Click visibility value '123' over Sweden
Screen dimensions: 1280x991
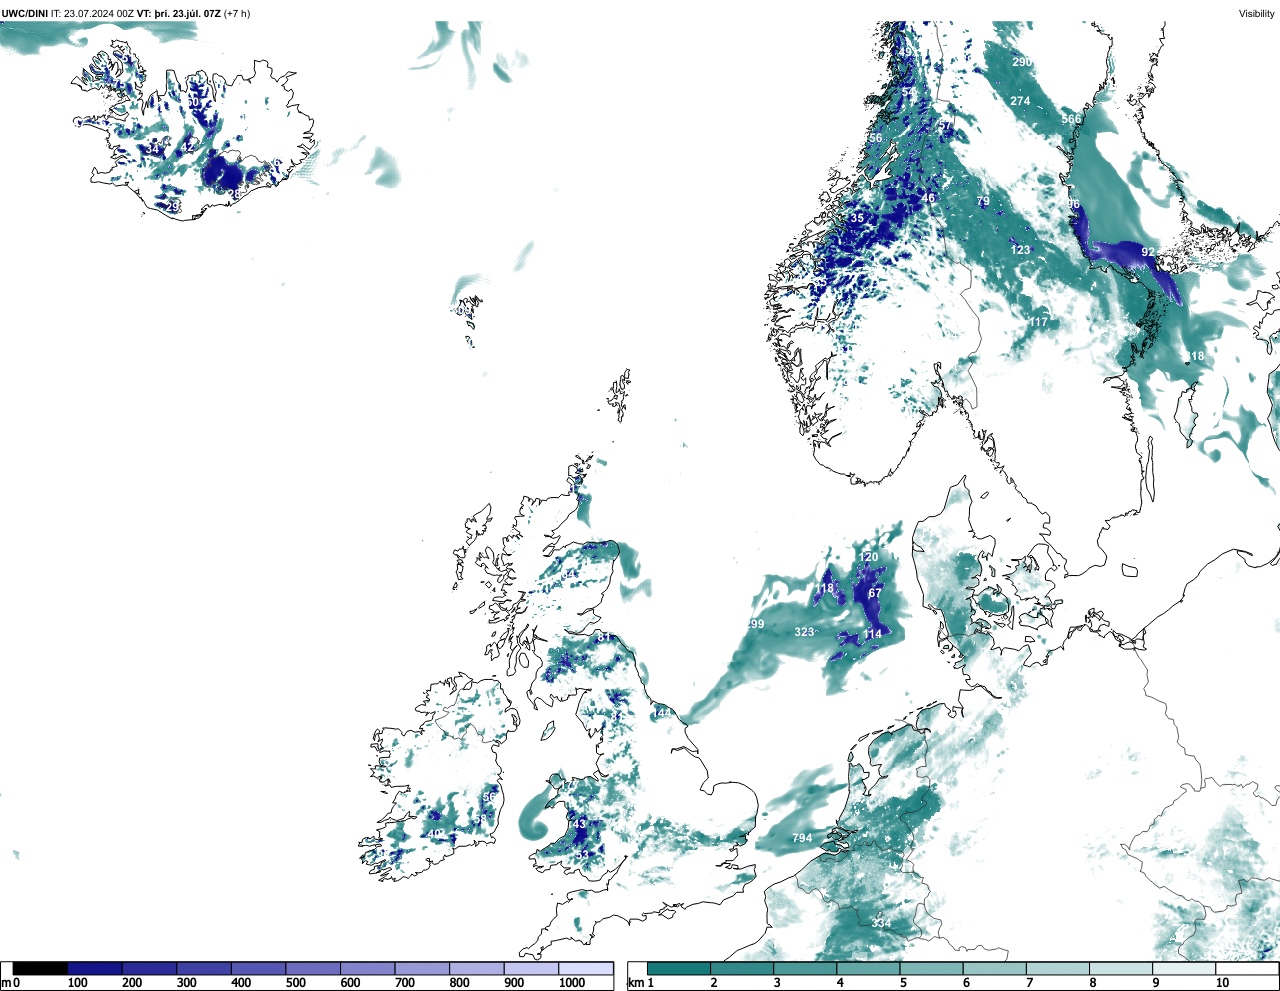tap(1020, 250)
